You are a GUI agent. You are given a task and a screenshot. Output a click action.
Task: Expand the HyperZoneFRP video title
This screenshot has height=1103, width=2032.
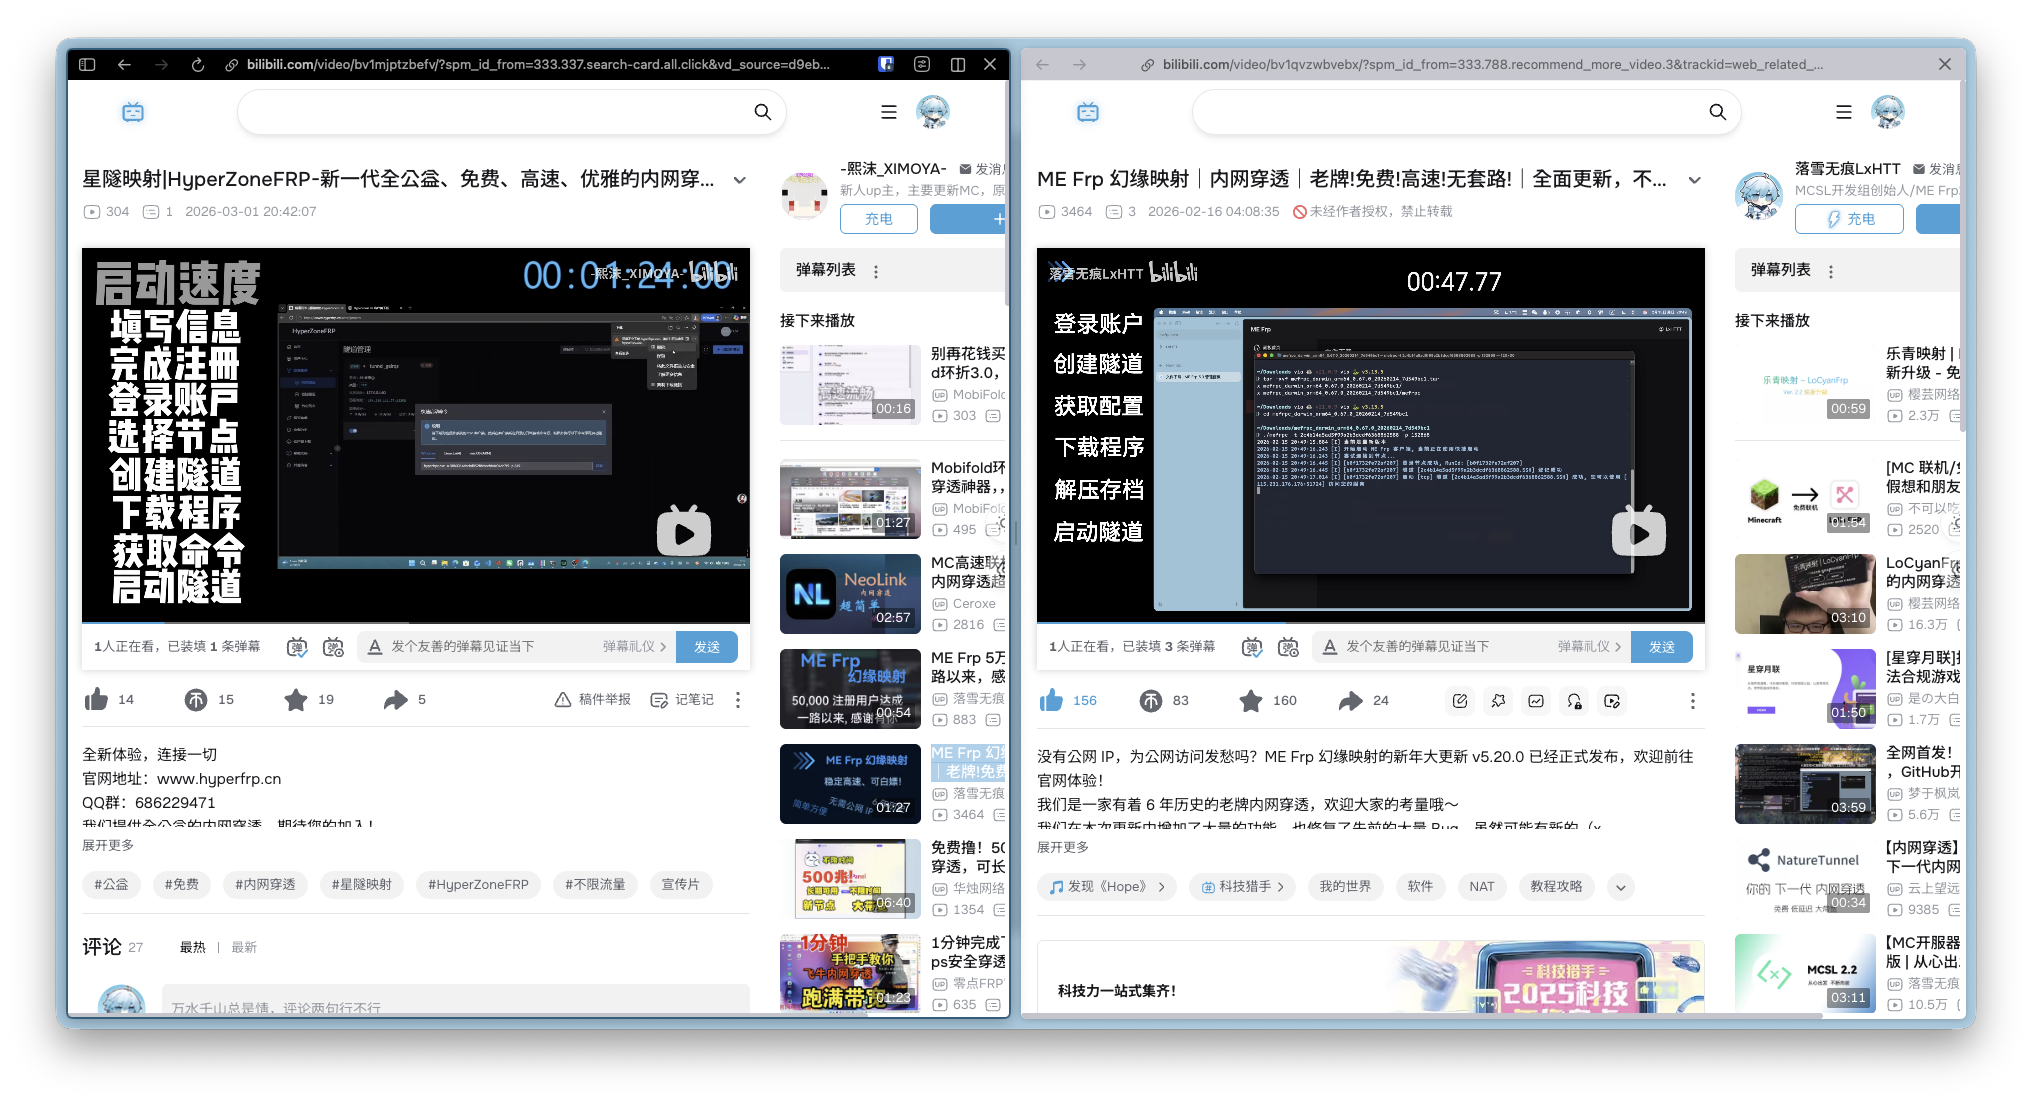(x=740, y=180)
